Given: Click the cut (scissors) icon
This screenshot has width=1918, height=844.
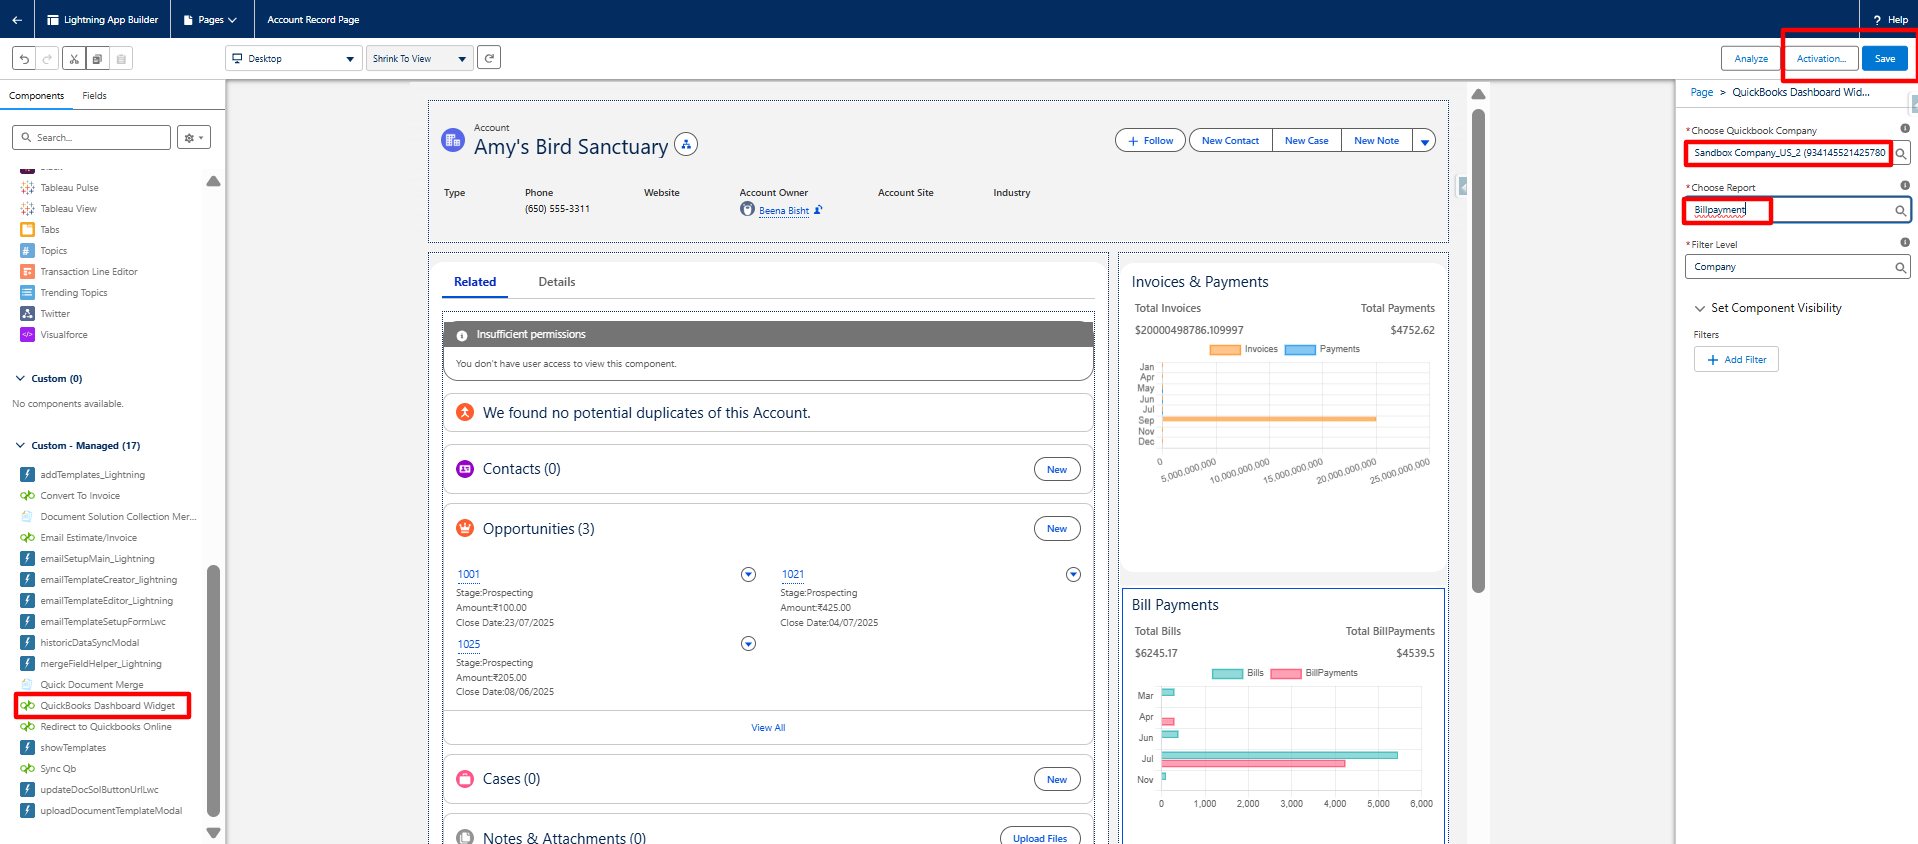Looking at the screenshot, I should 74,59.
